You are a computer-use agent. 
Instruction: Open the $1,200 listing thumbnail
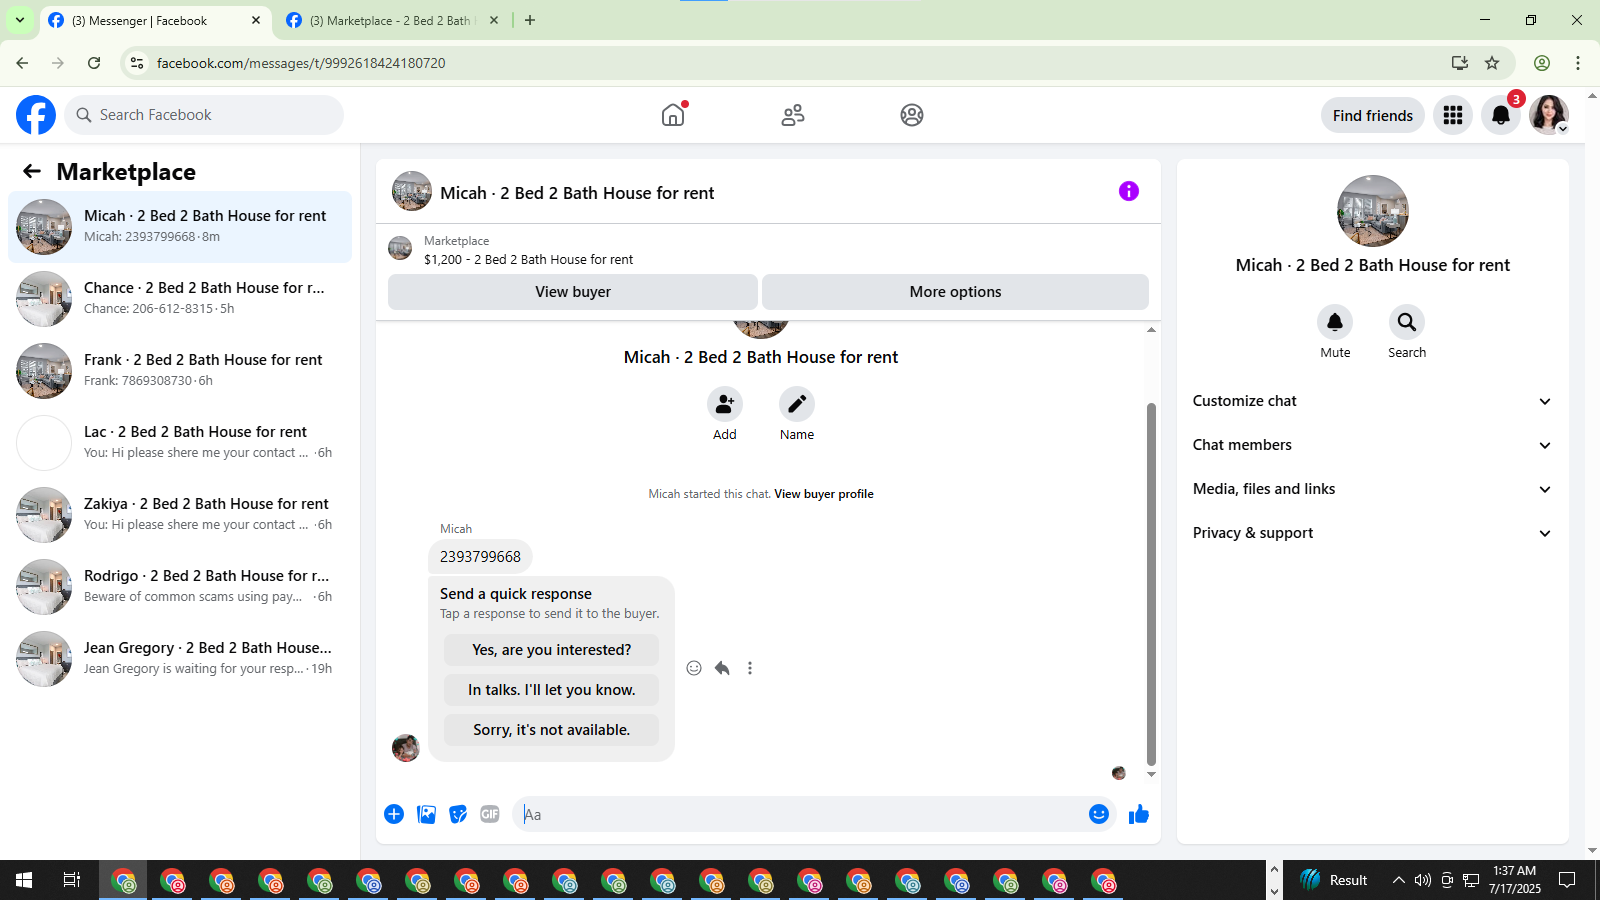[x=400, y=248]
